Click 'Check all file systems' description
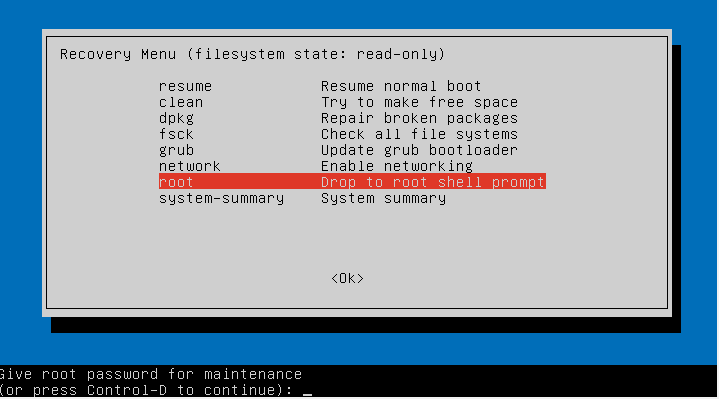719x399 pixels. [419, 134]
